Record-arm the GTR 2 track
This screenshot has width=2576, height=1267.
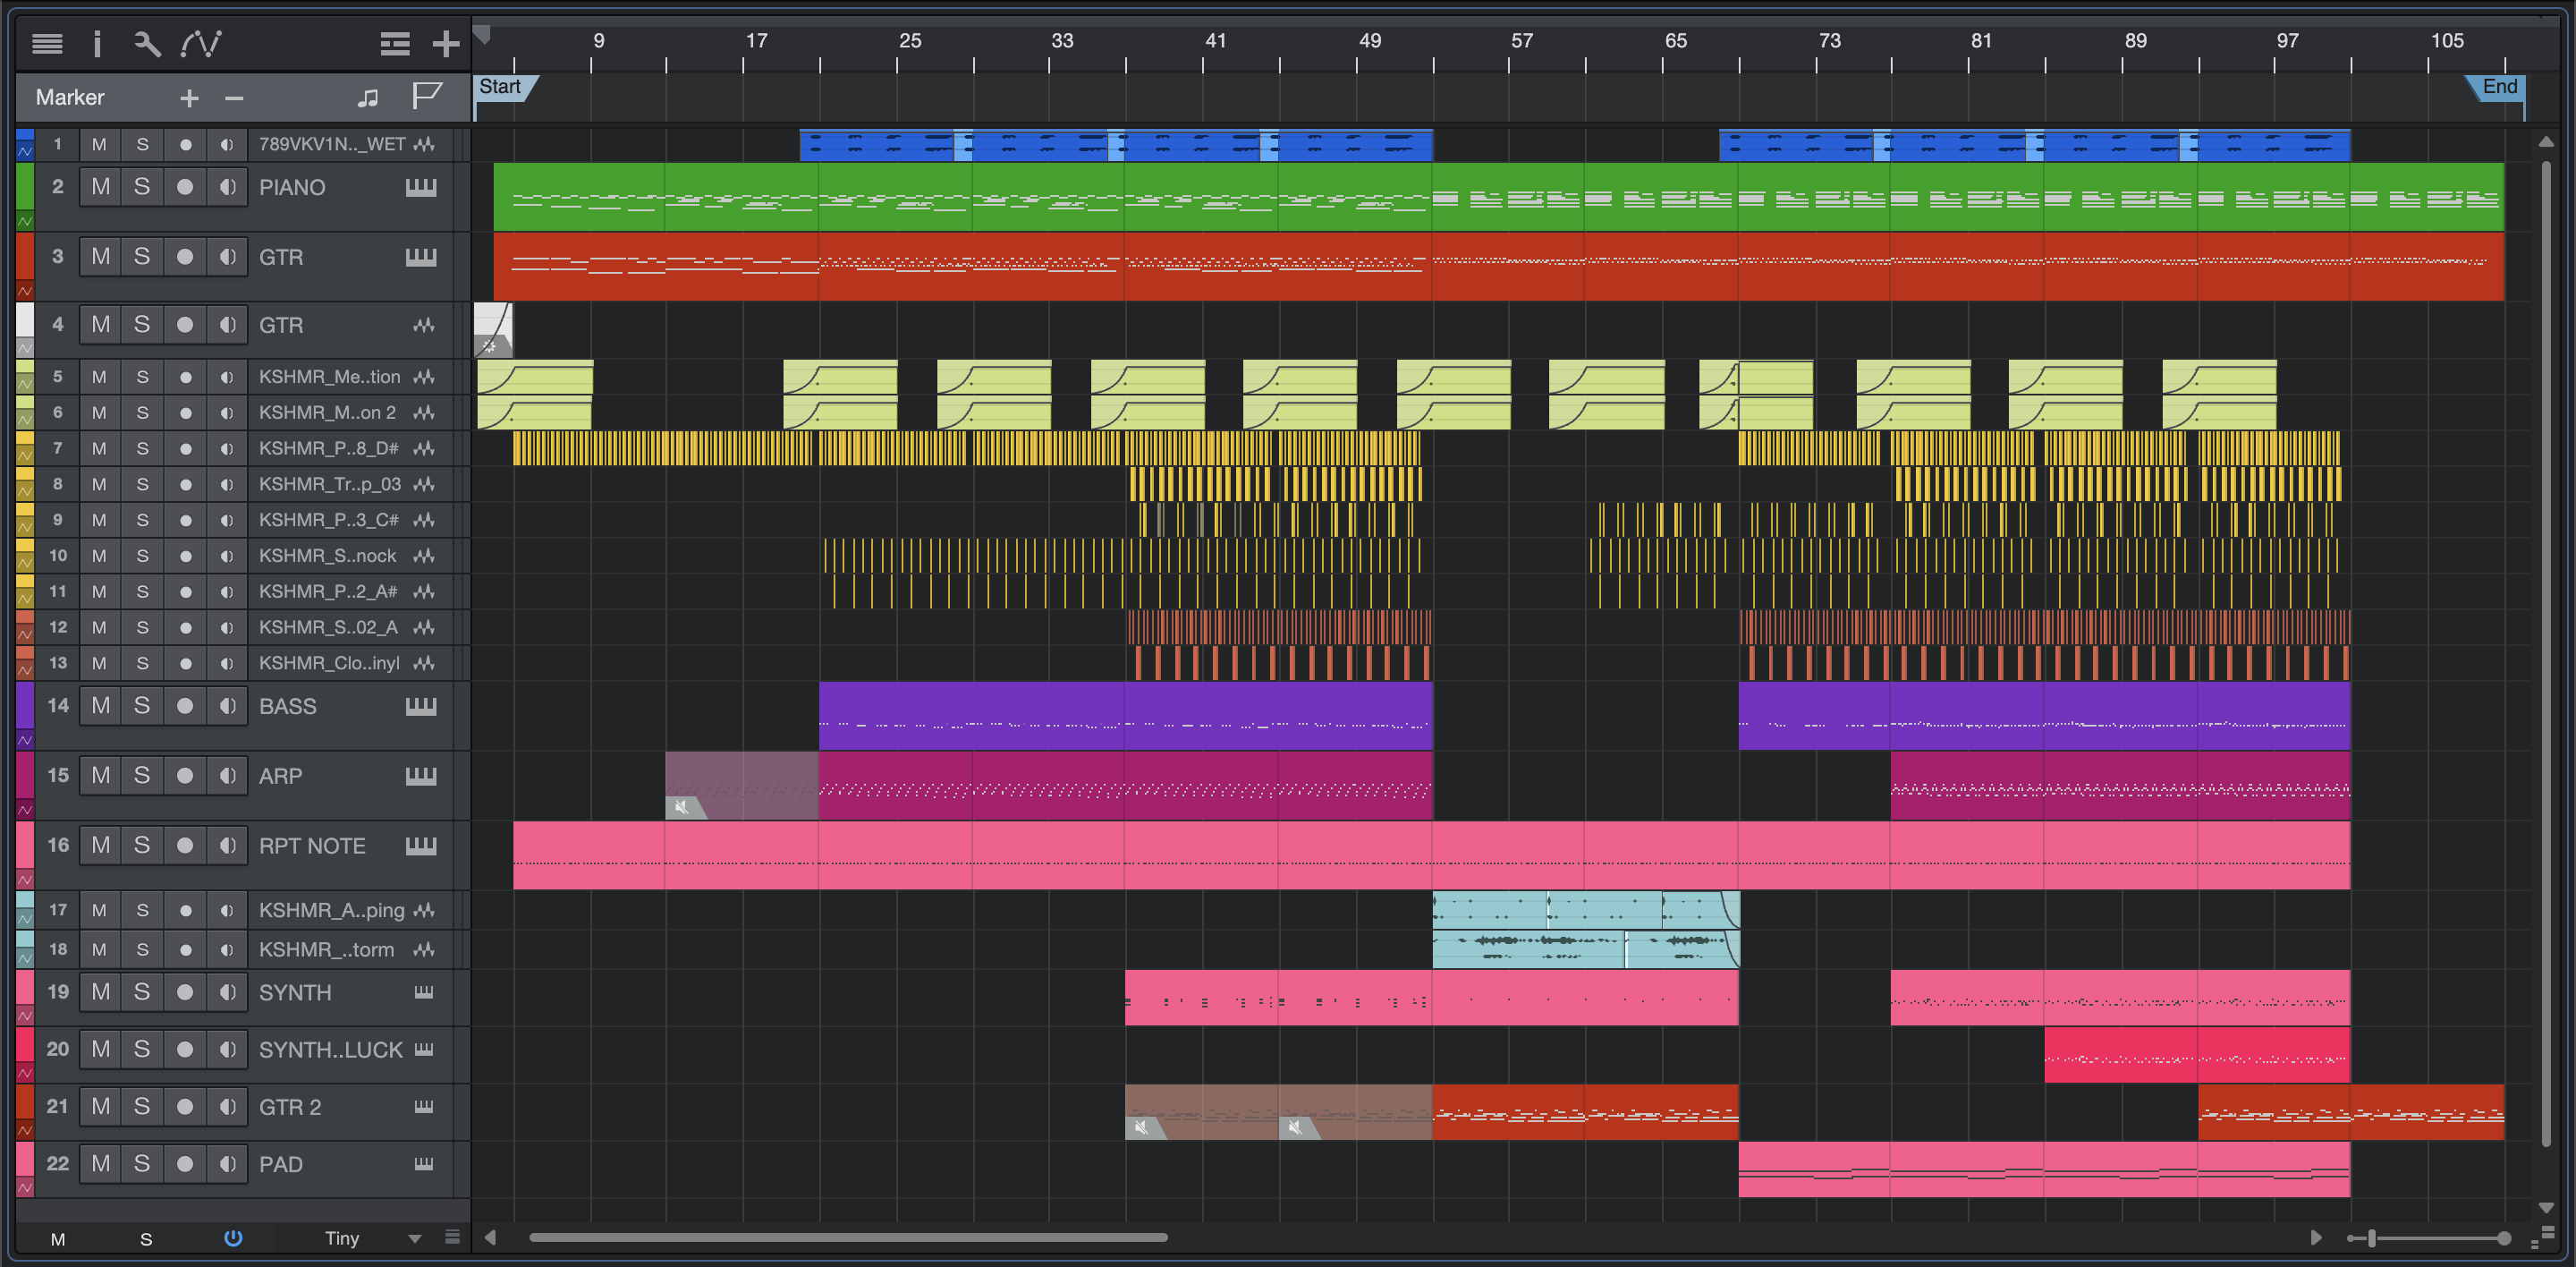point(185,1106)
